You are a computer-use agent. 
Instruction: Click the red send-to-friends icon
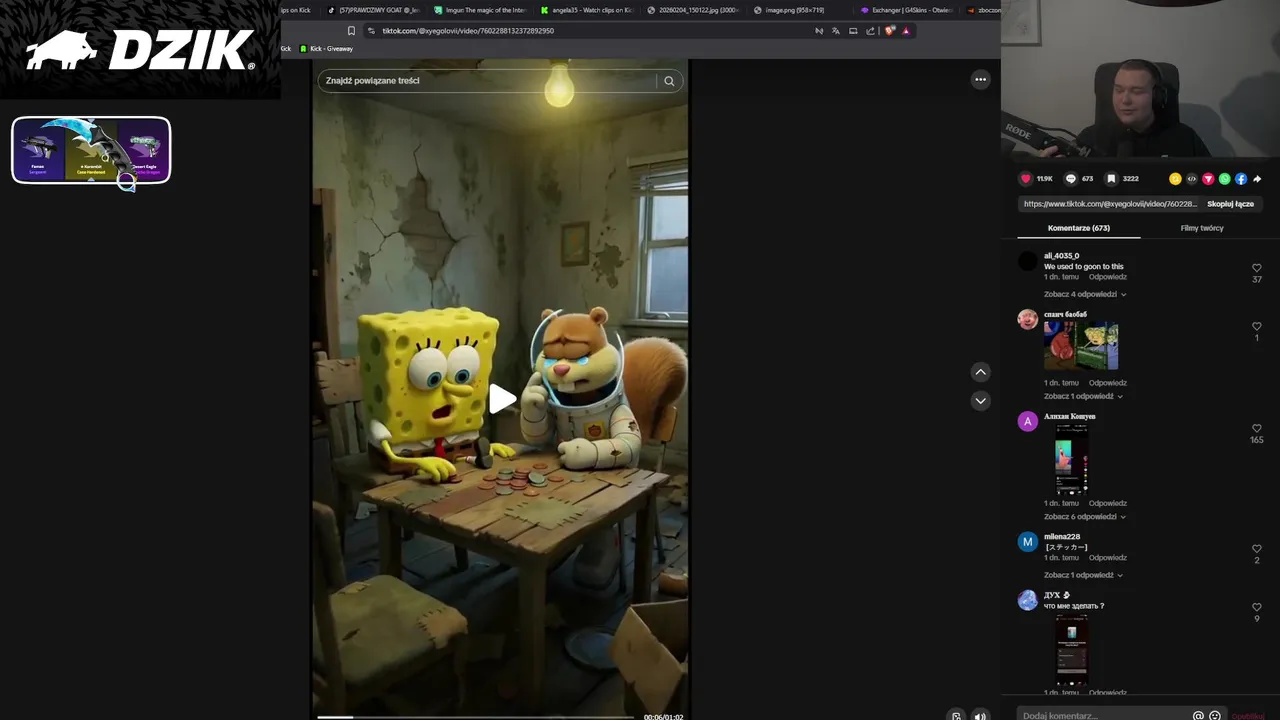click(x=1208, y=179)
